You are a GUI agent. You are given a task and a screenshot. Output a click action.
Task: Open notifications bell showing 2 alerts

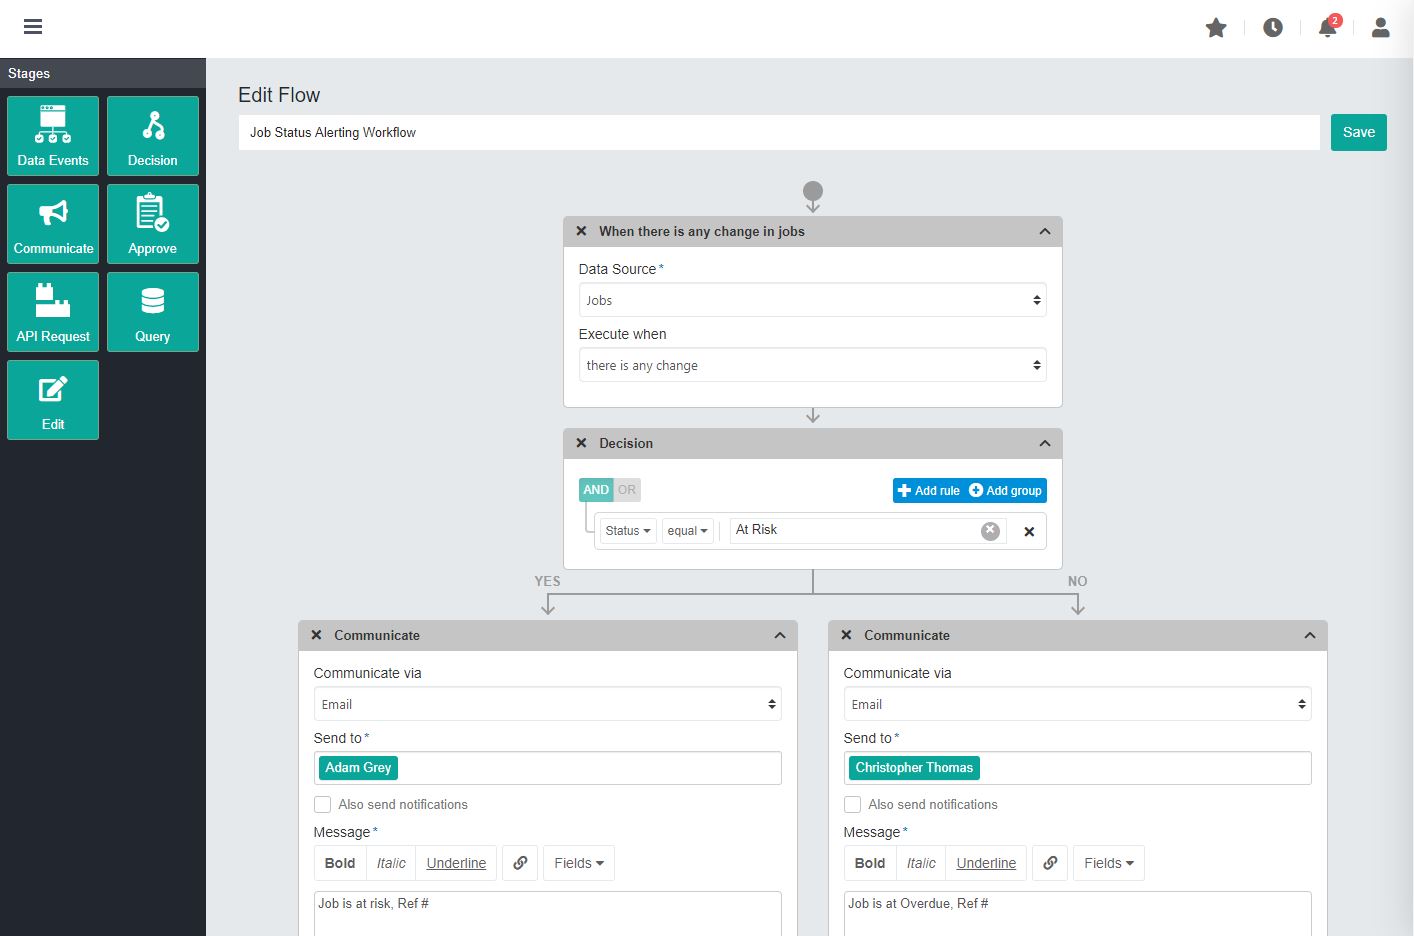pyautogui.click(x=1326, y=28)
